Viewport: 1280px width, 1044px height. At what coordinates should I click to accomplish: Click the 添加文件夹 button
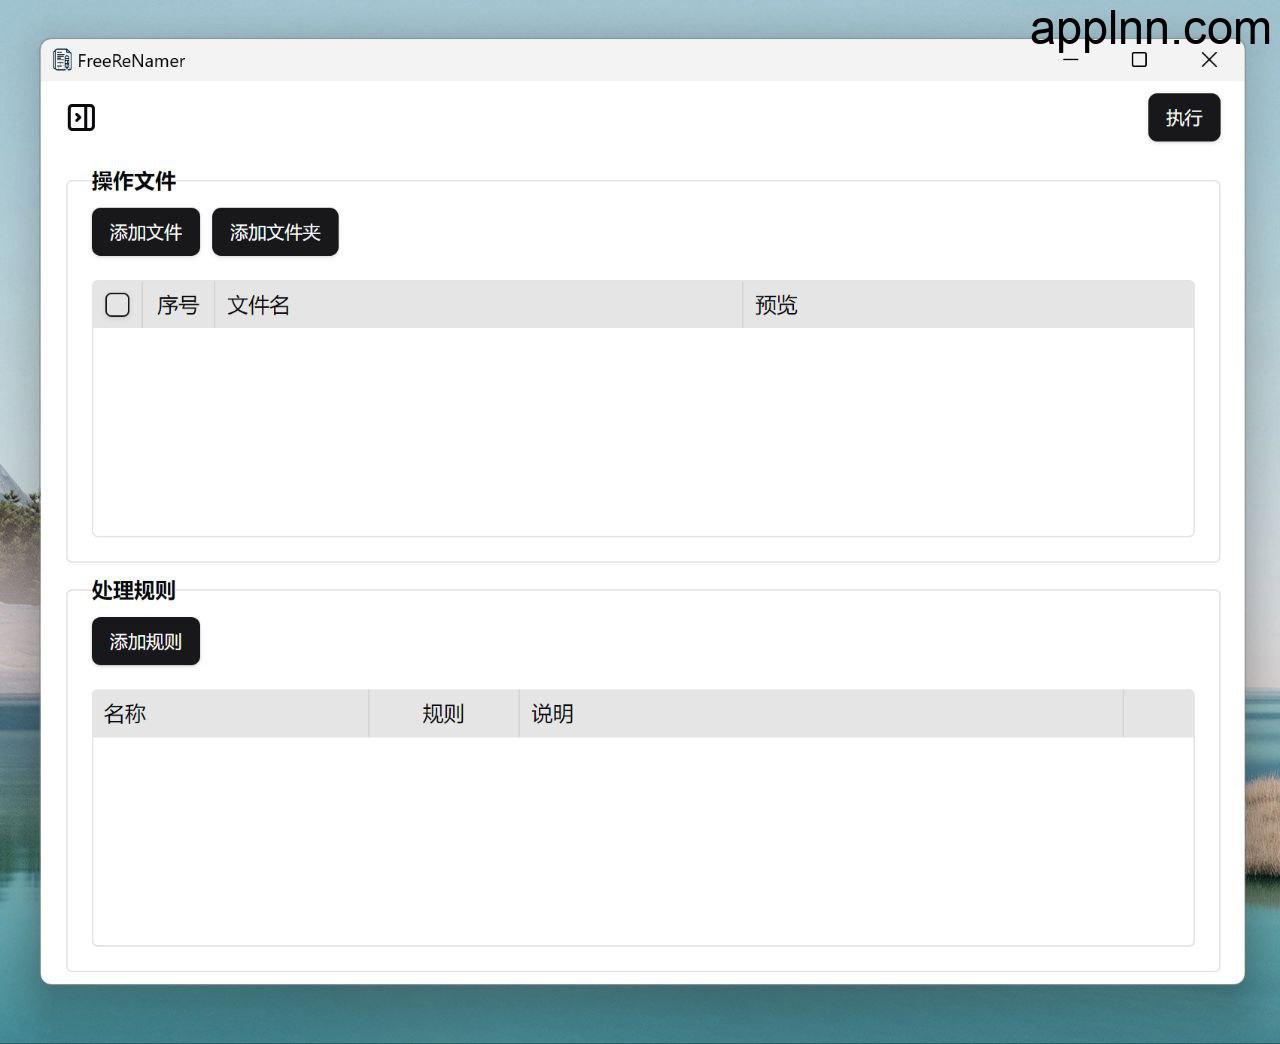[275, 232]
